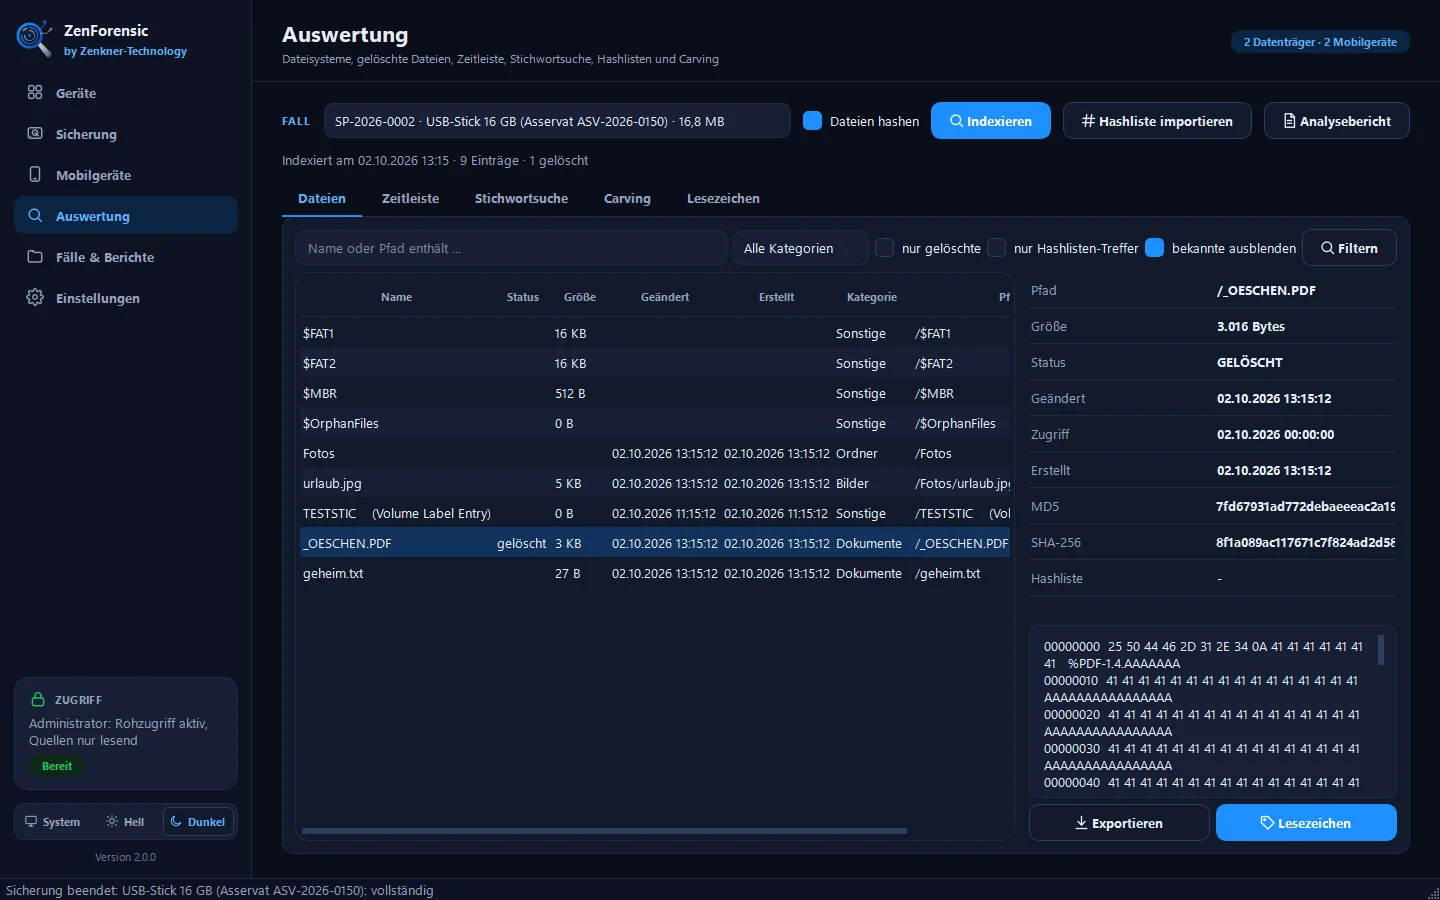Click the Geändert column header
Image resolution: width=1440 pixels, height=900 pixels.
tap(665, 297)
